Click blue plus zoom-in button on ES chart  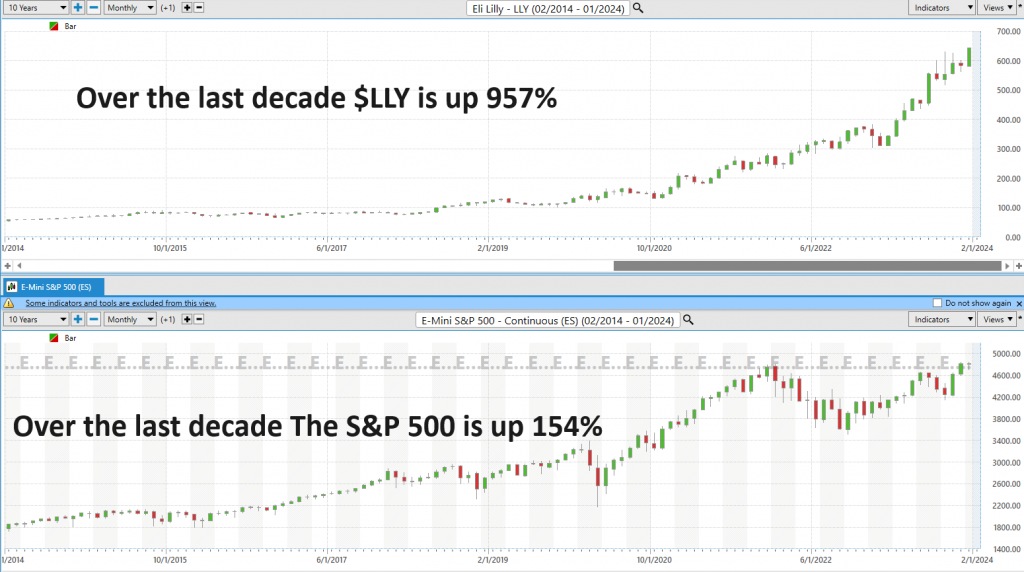point(78,319)
